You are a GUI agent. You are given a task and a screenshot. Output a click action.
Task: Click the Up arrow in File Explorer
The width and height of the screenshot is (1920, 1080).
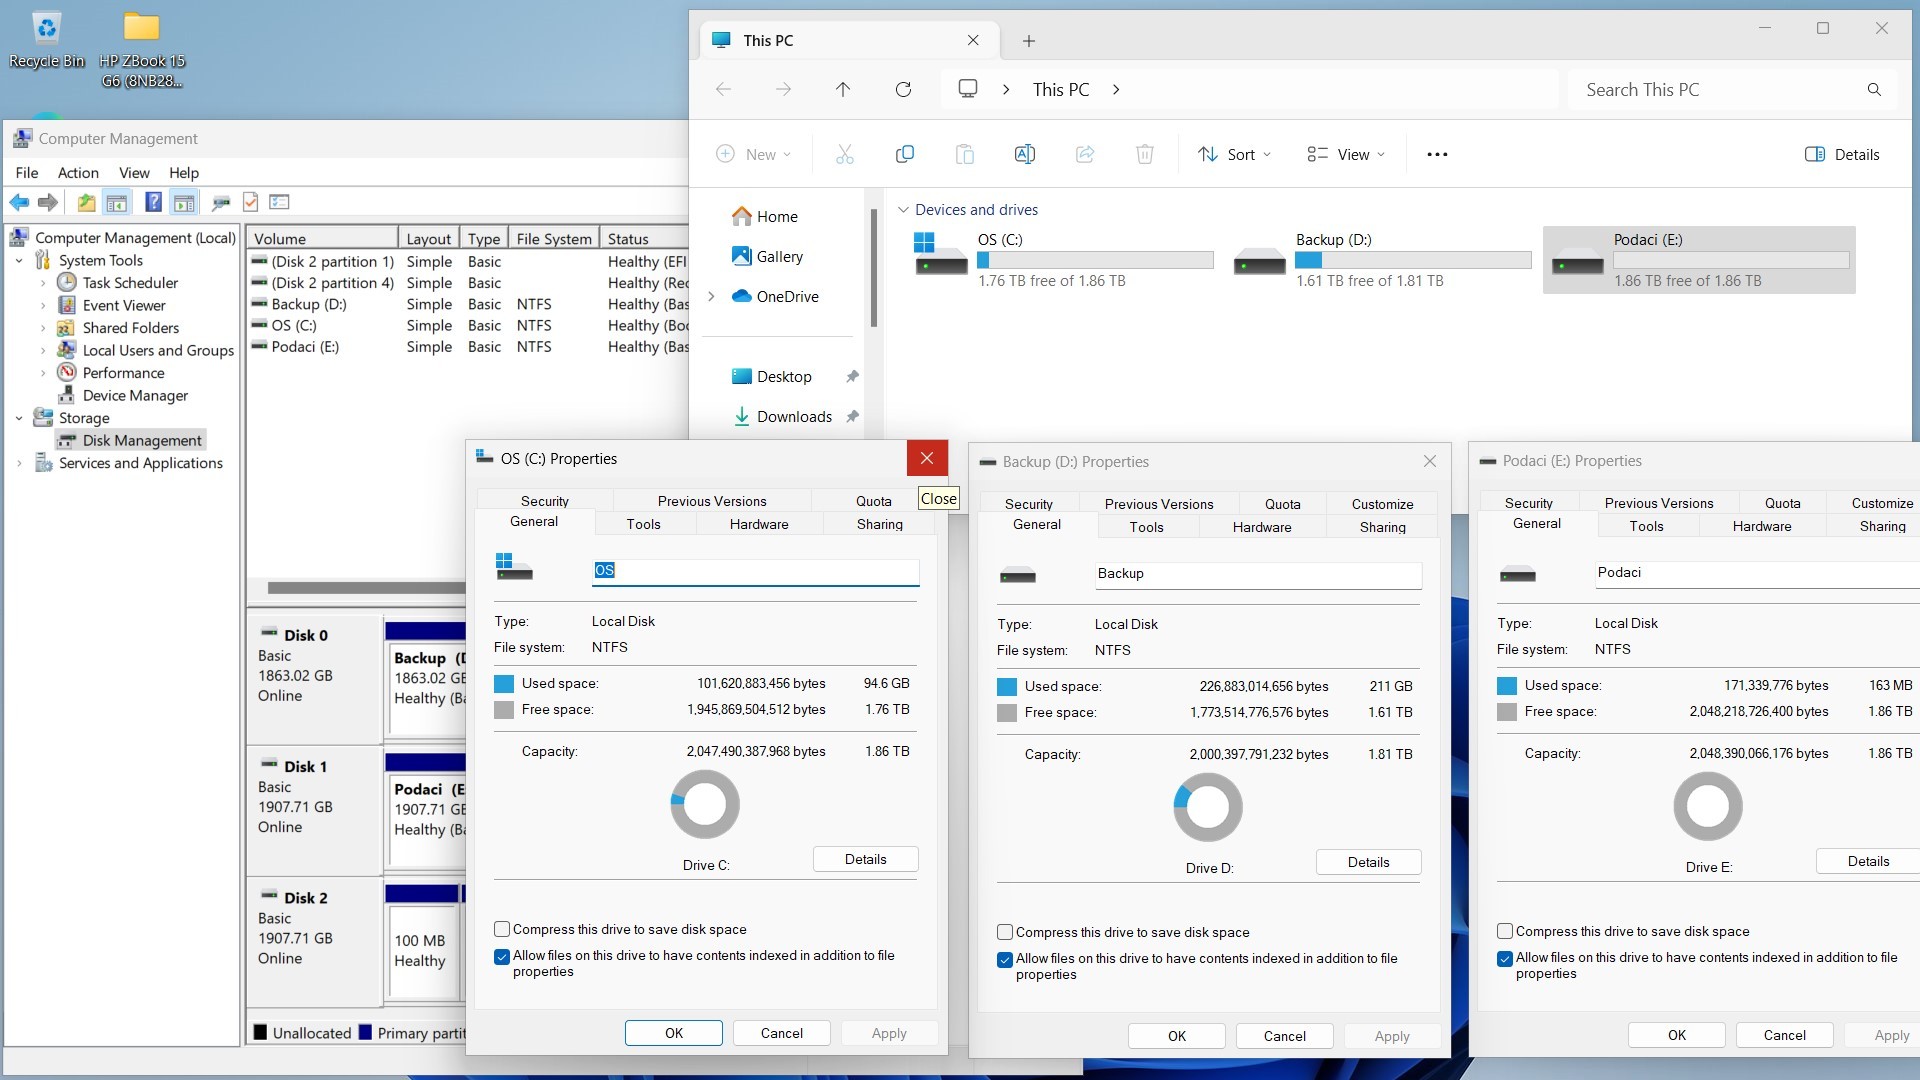[x=843, y=90]
